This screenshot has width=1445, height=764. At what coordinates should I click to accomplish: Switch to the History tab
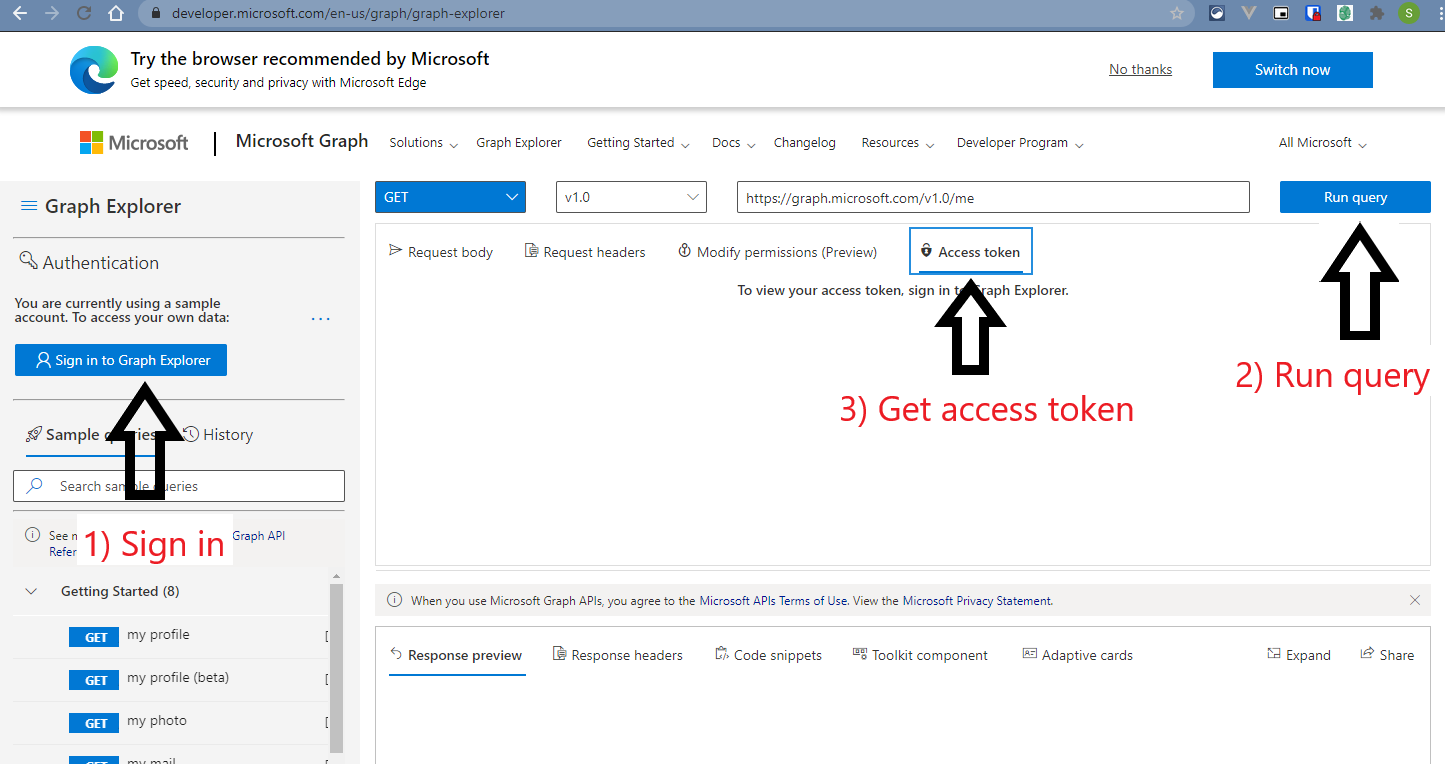[217, 434]
